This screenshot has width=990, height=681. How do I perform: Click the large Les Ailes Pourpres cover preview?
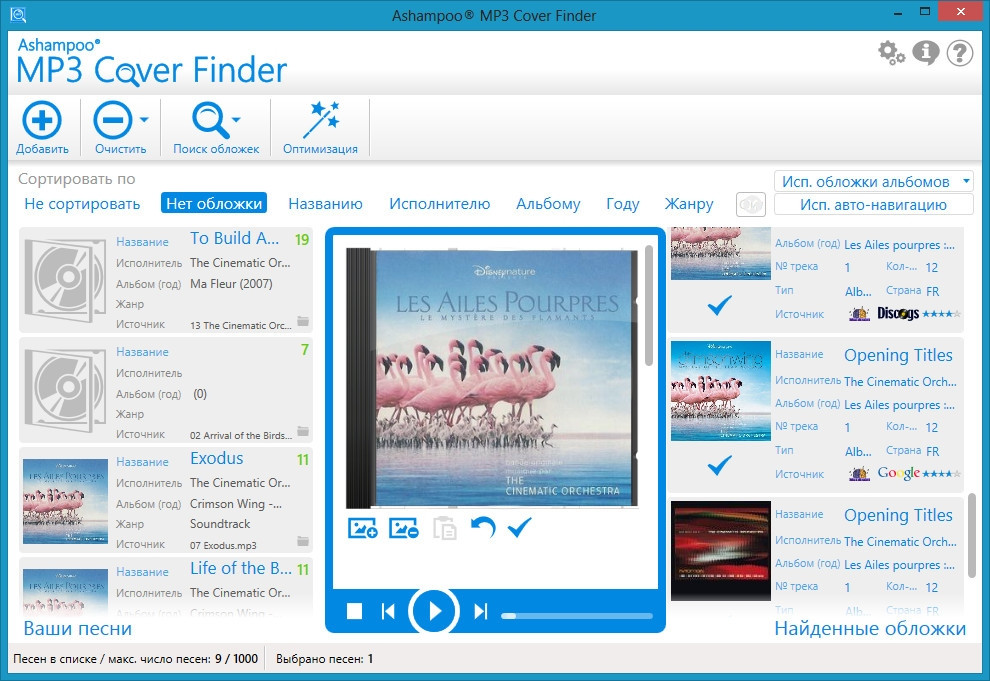point(492,378)
